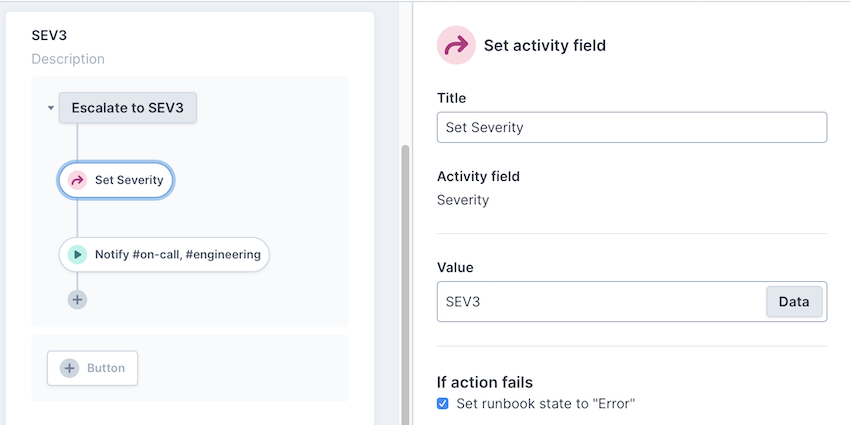Click the Set activity field heading text
The height and width of the screenshot is (425, 850).
(544, 45)
